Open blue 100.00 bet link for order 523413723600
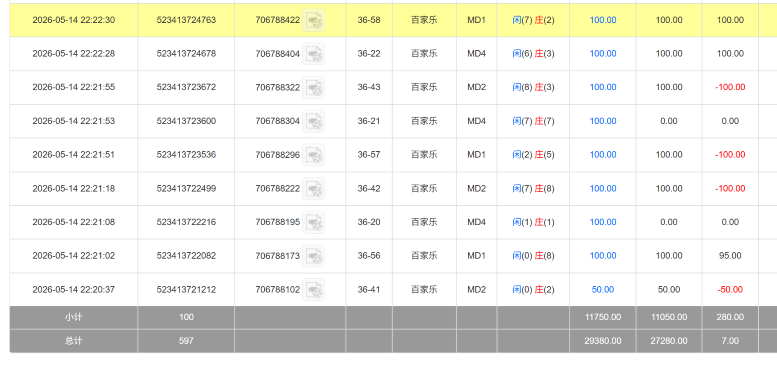The height and width of the screenshot is (368, 777). click(x=603, y=121)
